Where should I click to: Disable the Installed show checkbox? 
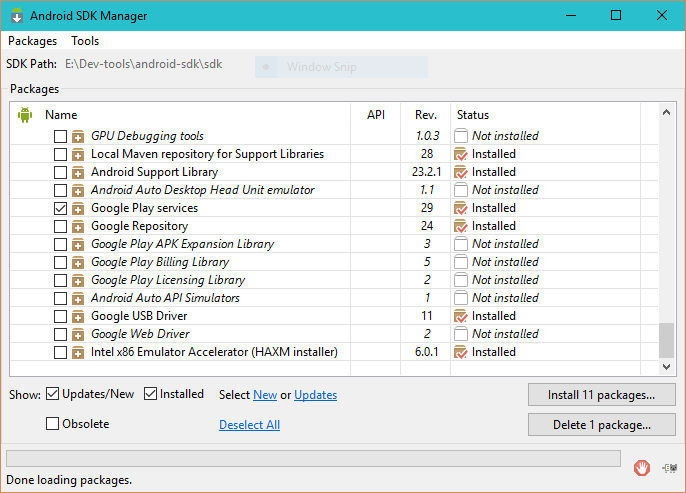coord(151,394)
